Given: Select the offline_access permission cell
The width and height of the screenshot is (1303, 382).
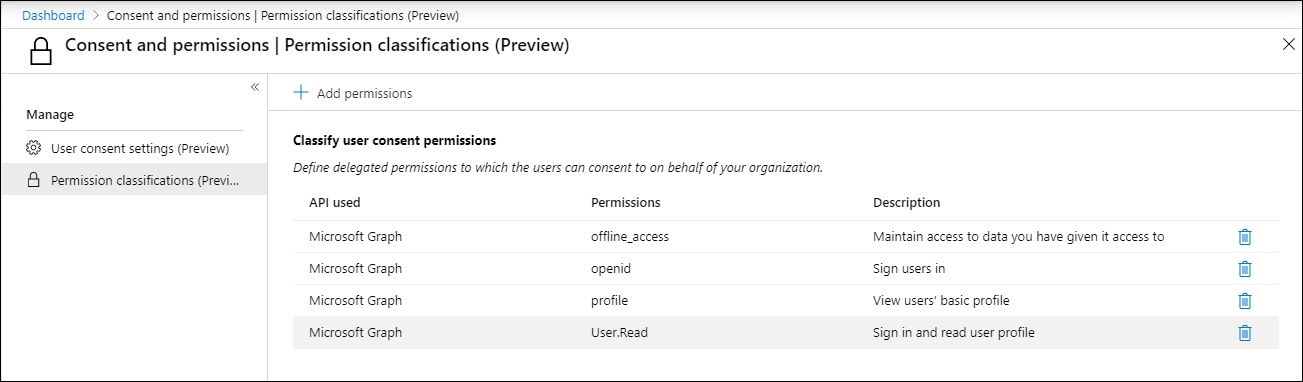Looking at the screenshot, I should pos(630,237).
